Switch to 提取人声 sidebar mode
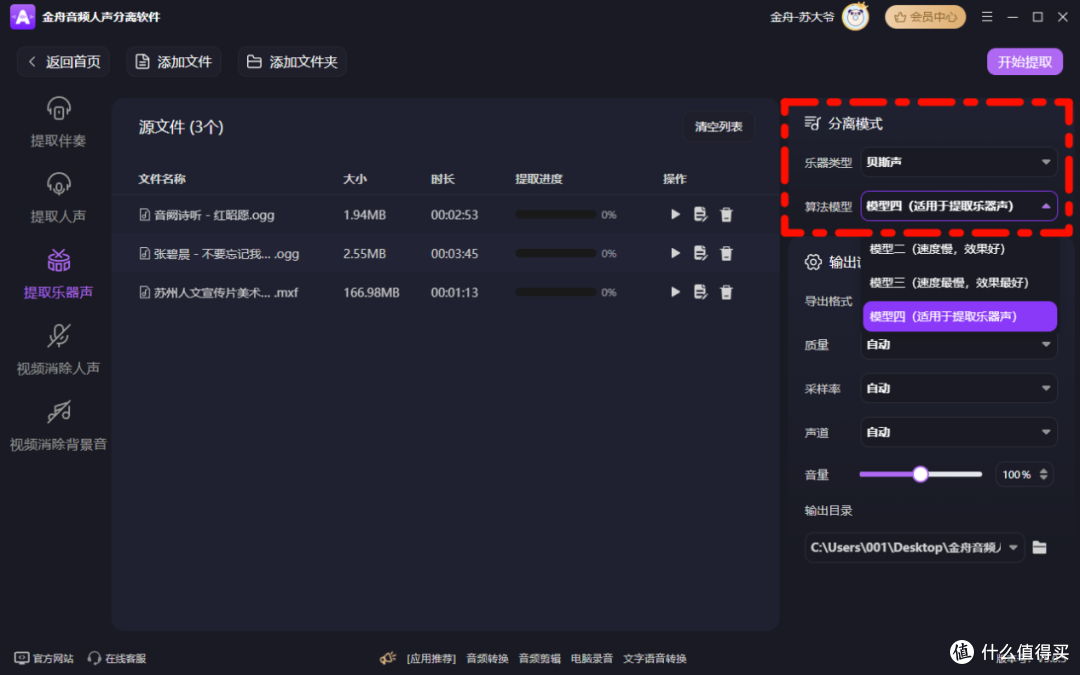This screenshot has height=675, width=1080. (x=59, y=198)
